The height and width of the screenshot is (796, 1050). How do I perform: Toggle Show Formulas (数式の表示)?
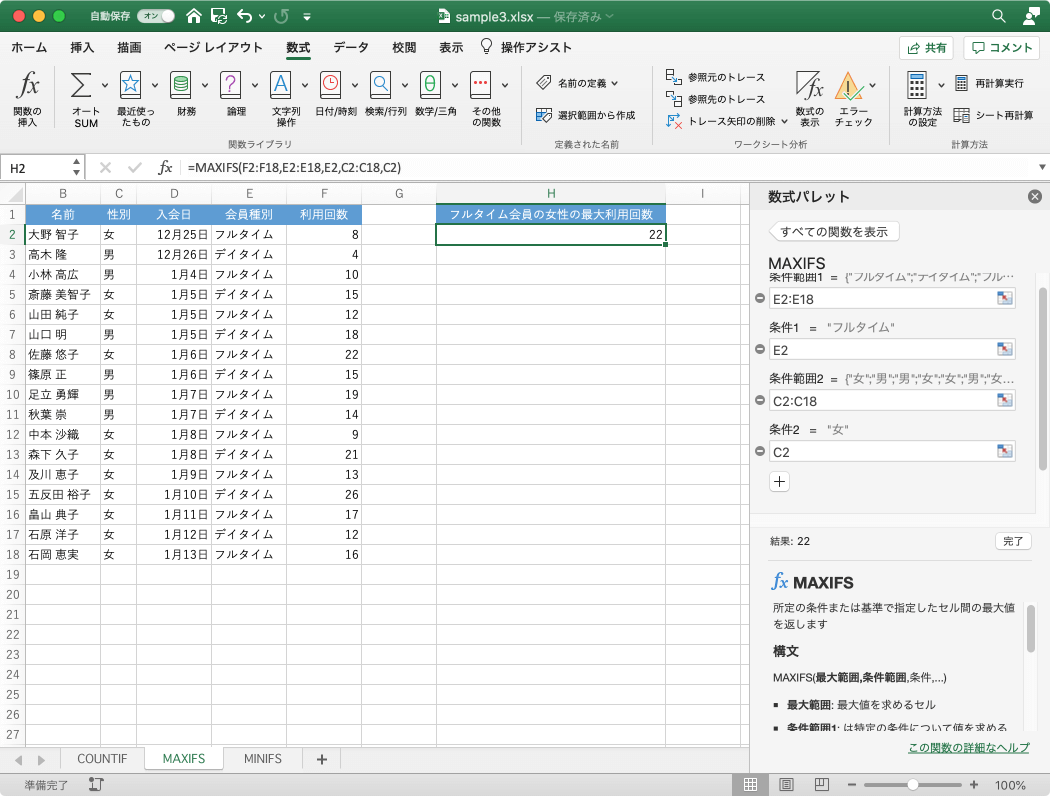pyautogui.click(x=810, y=98)
